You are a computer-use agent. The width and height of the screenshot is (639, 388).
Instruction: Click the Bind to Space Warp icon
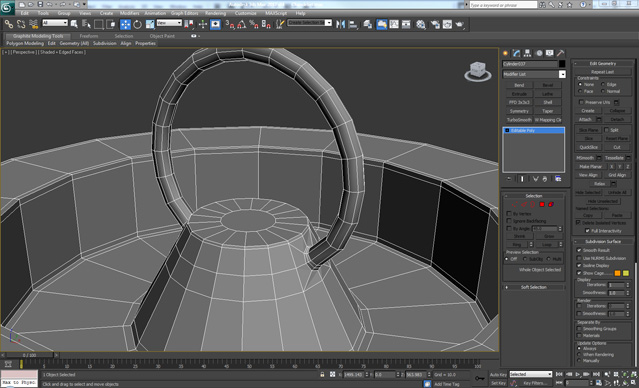pyautogui.click(x=34, y=24)
